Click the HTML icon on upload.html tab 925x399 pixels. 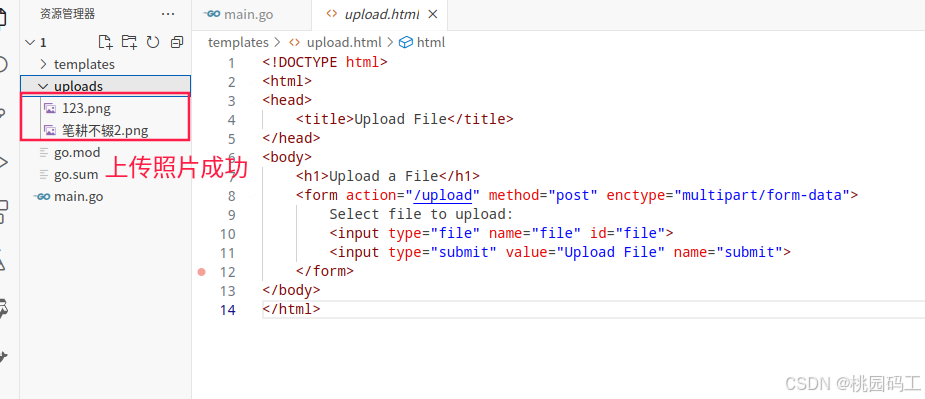click(332, 14)
